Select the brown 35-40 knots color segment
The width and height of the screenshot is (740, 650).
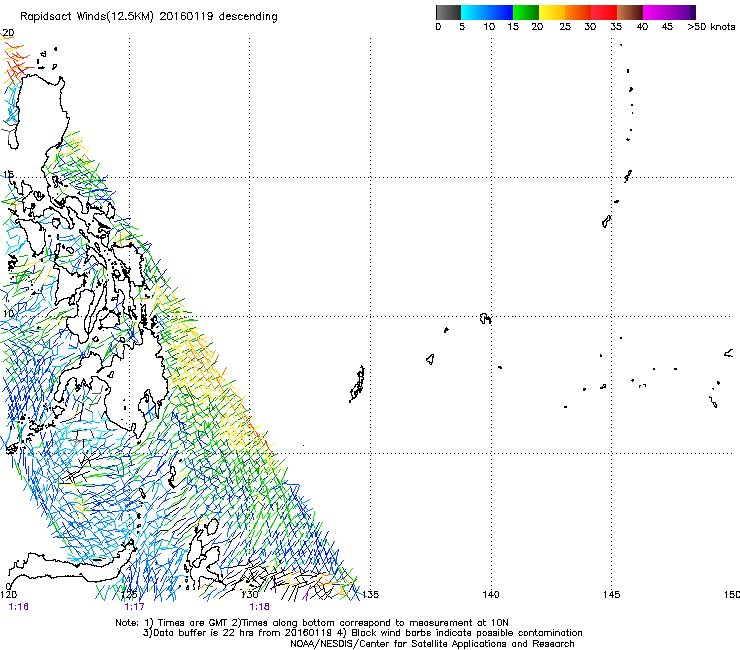click(630, 12)
